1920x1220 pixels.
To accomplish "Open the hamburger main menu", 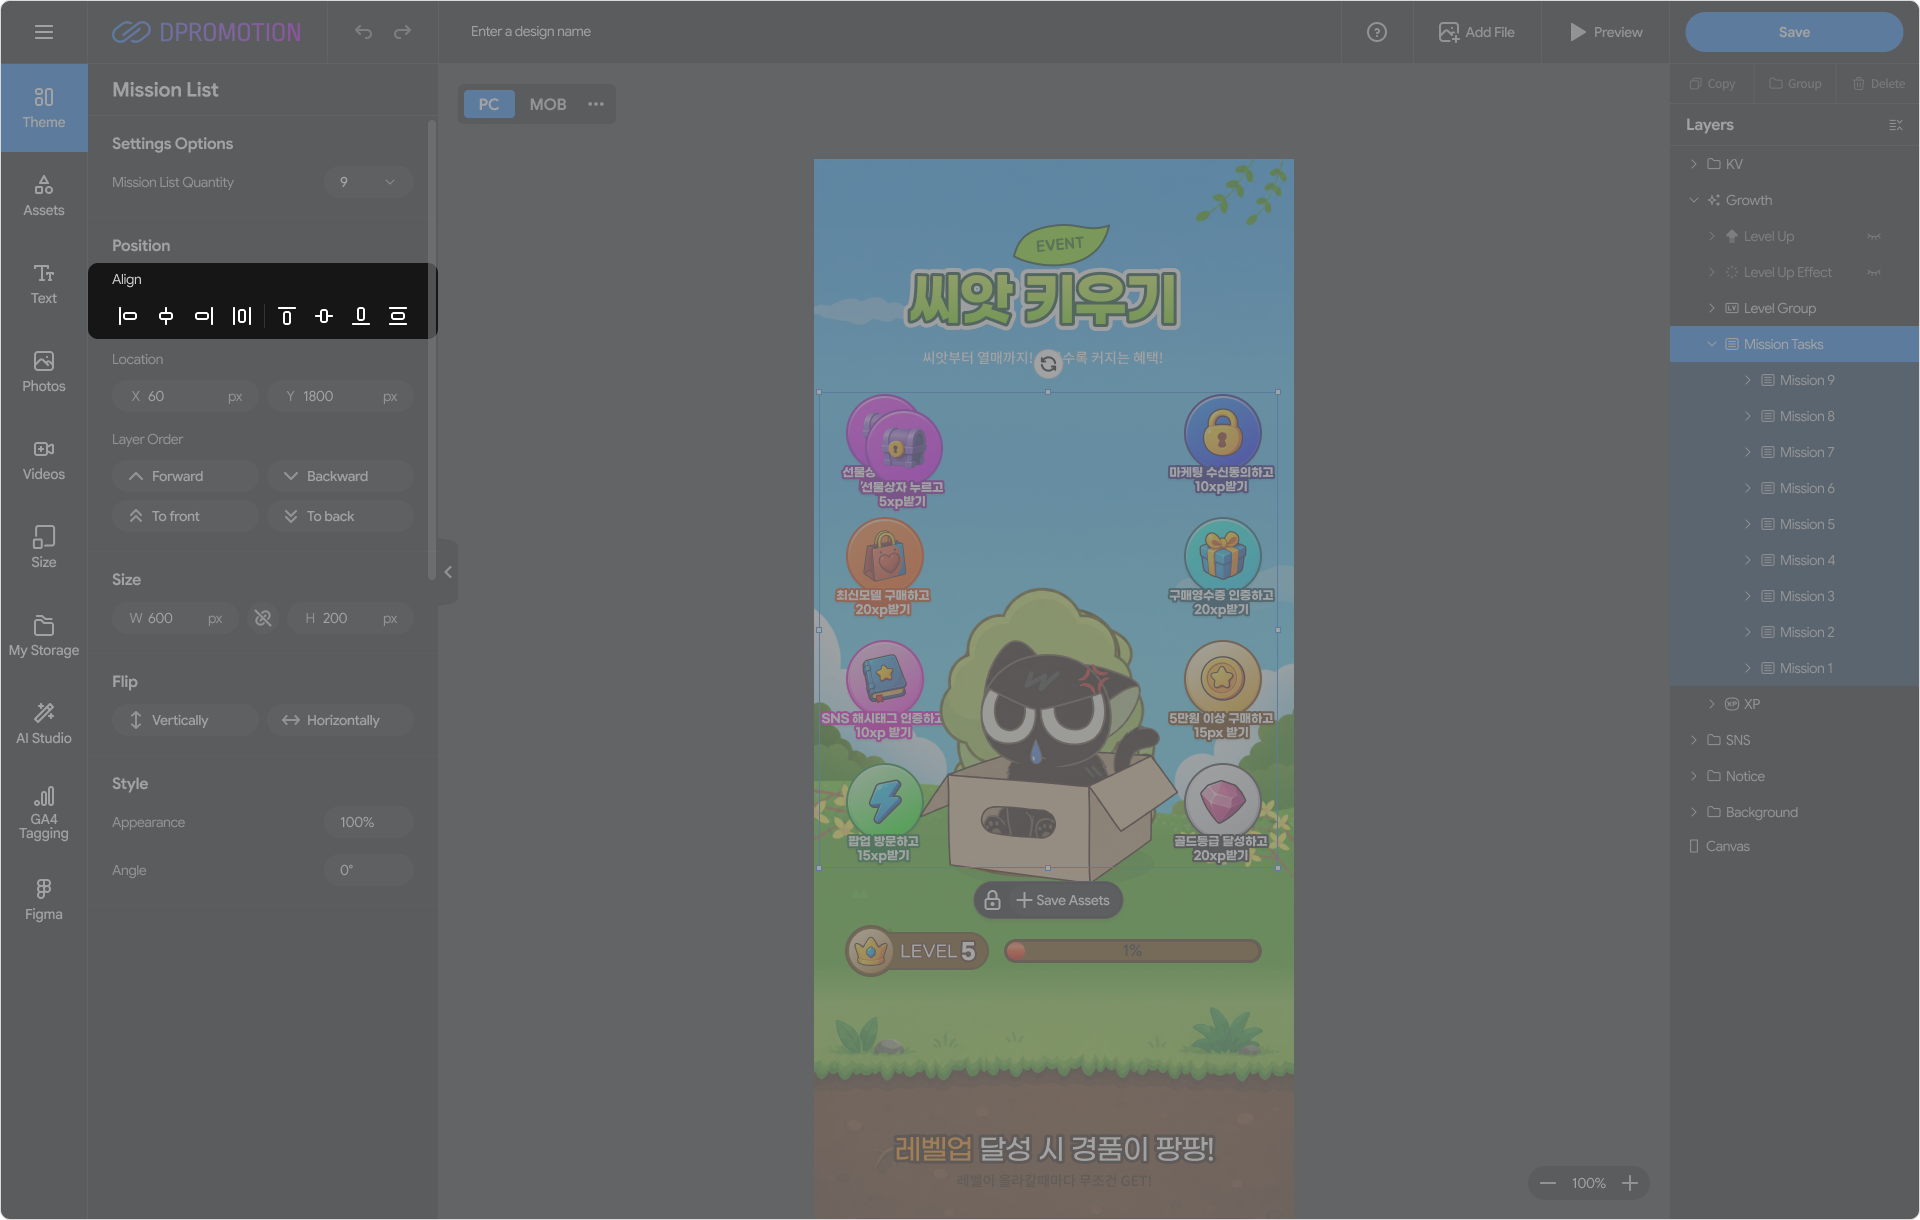I will 44,32.
